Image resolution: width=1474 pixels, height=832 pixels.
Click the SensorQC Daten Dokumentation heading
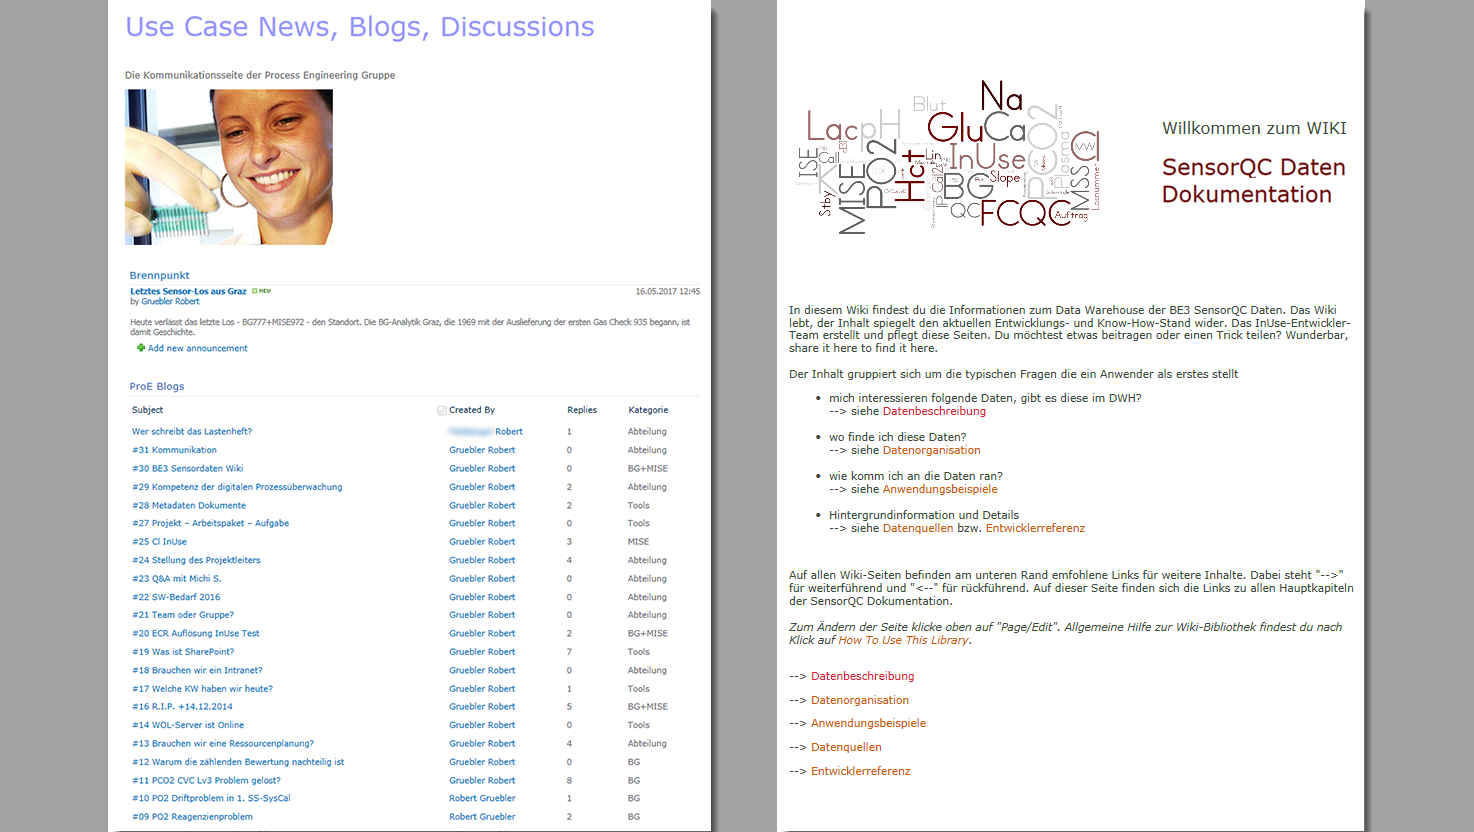[x=1254, y=181]
